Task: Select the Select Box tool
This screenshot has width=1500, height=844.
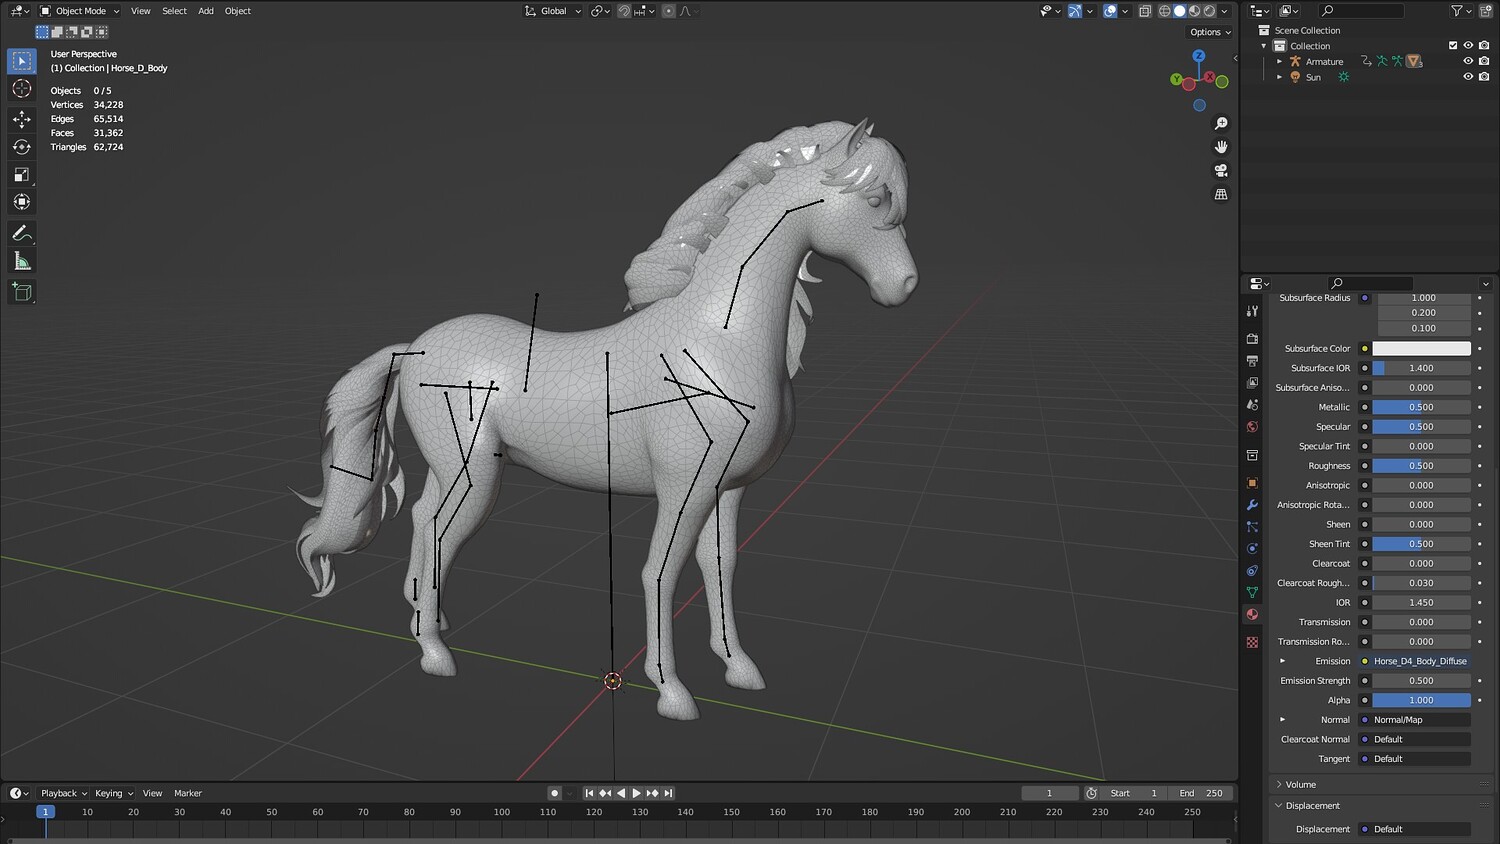Action: 21,61
